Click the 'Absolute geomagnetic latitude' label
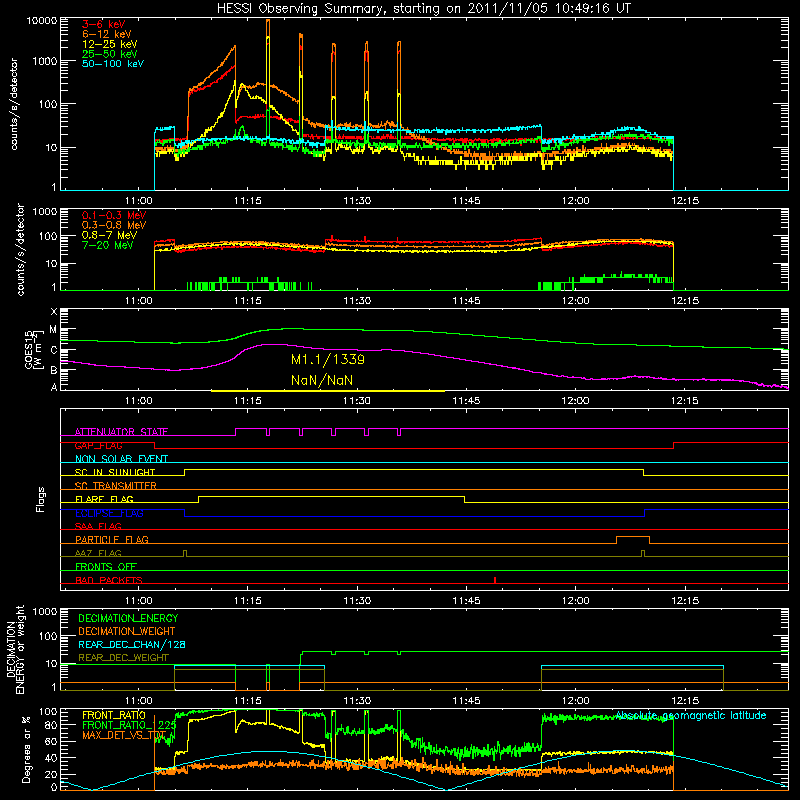The height and width of the screenshot is (800, 800). [691, 715]
